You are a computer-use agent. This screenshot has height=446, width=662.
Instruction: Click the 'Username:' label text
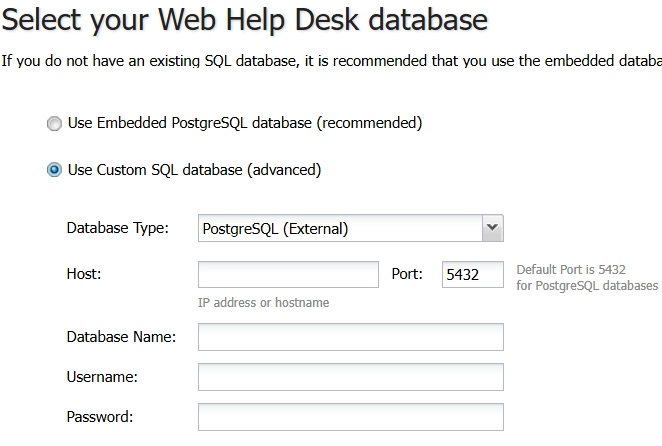(102, 377)
